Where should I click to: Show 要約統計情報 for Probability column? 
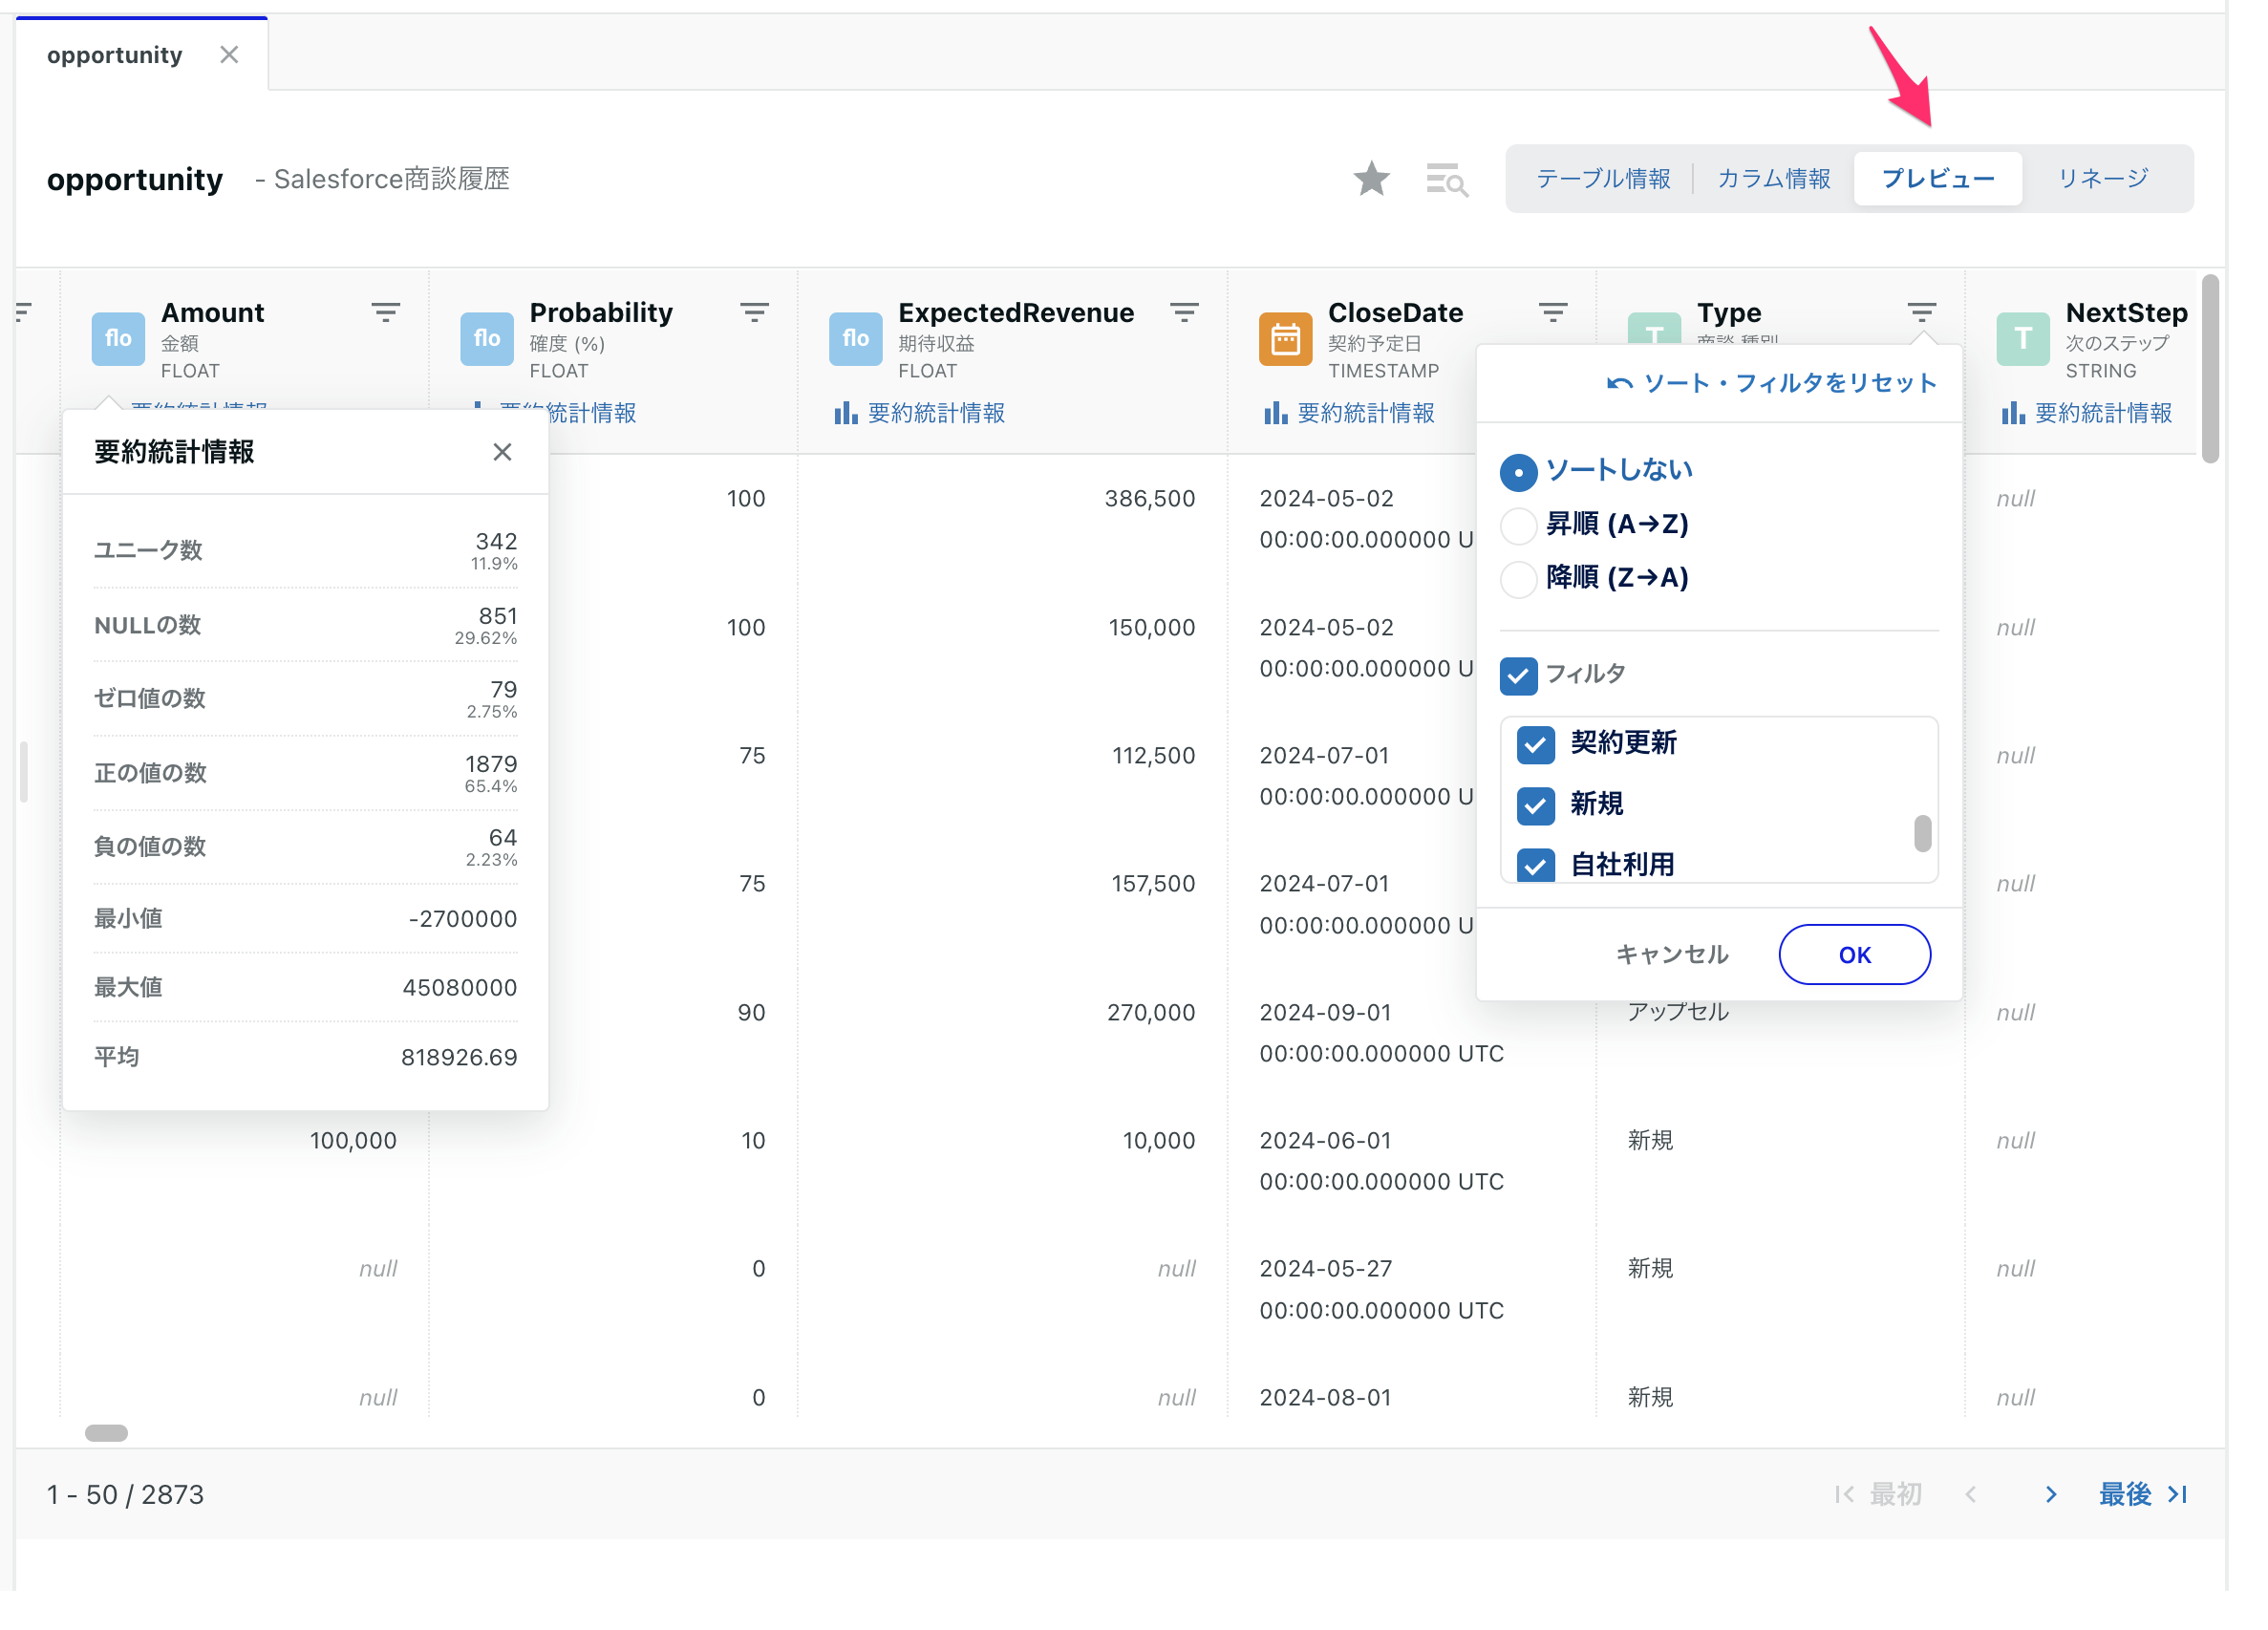coord(590,413)
